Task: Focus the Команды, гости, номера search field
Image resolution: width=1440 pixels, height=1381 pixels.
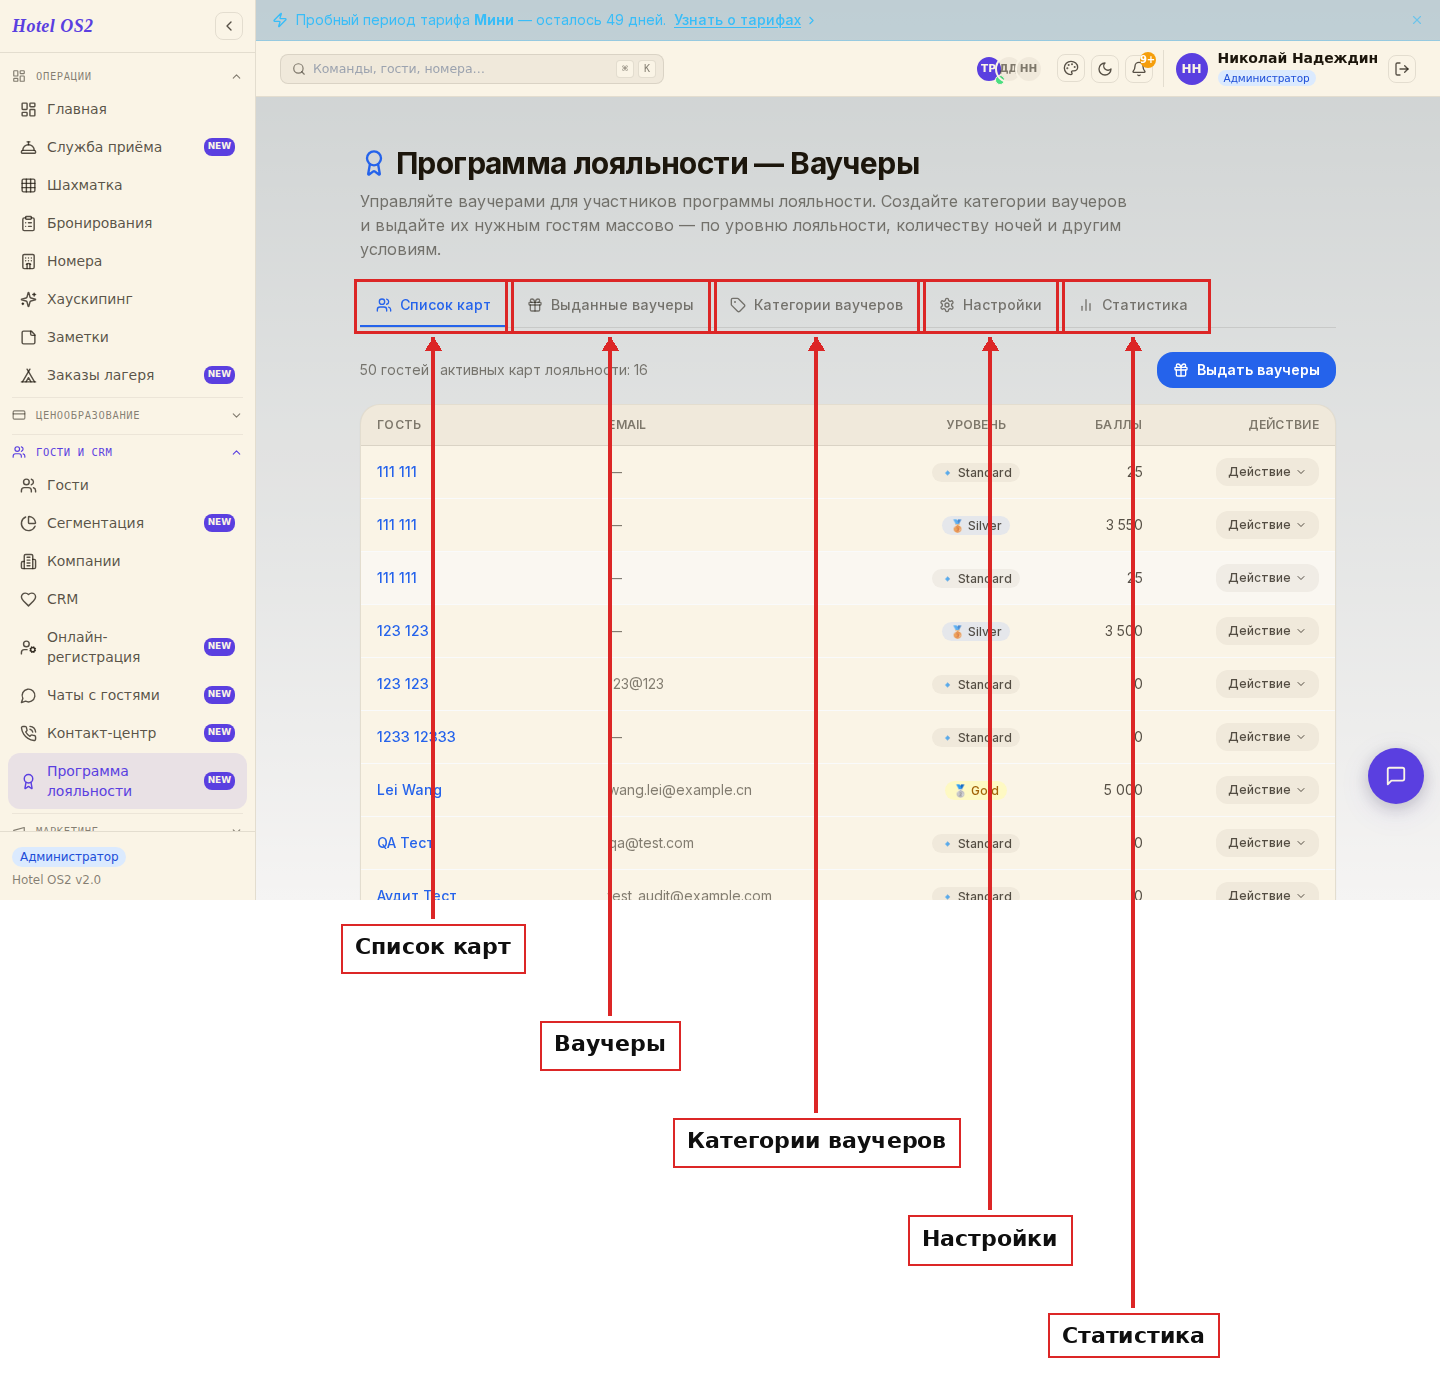Action: pos(472,69)
